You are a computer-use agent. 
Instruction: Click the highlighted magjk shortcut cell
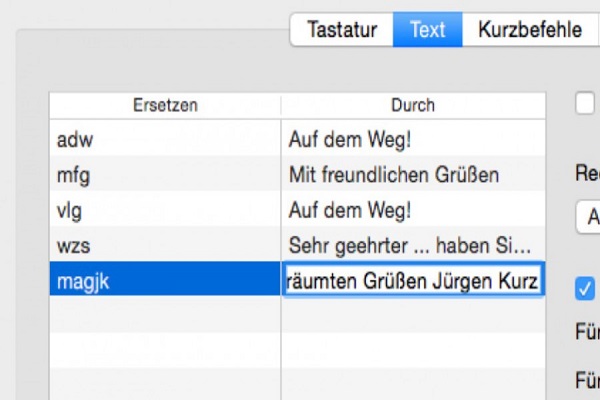pos(165,281)
